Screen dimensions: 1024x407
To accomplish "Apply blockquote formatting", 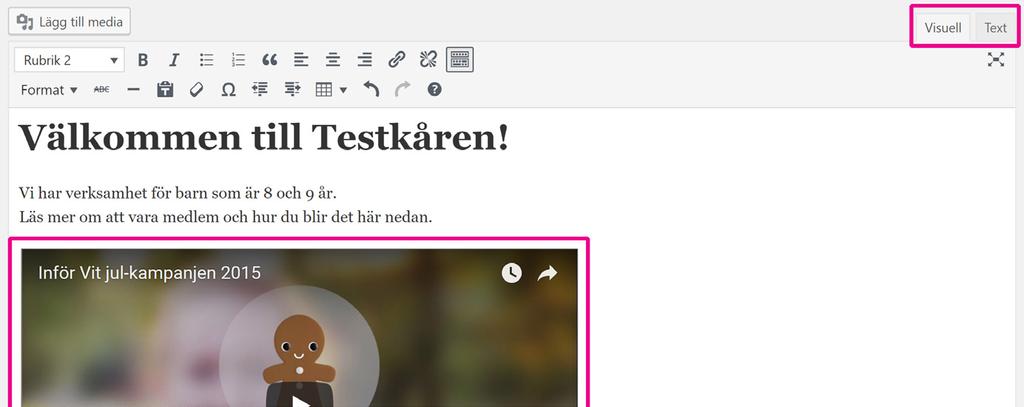I will [270, 60].
